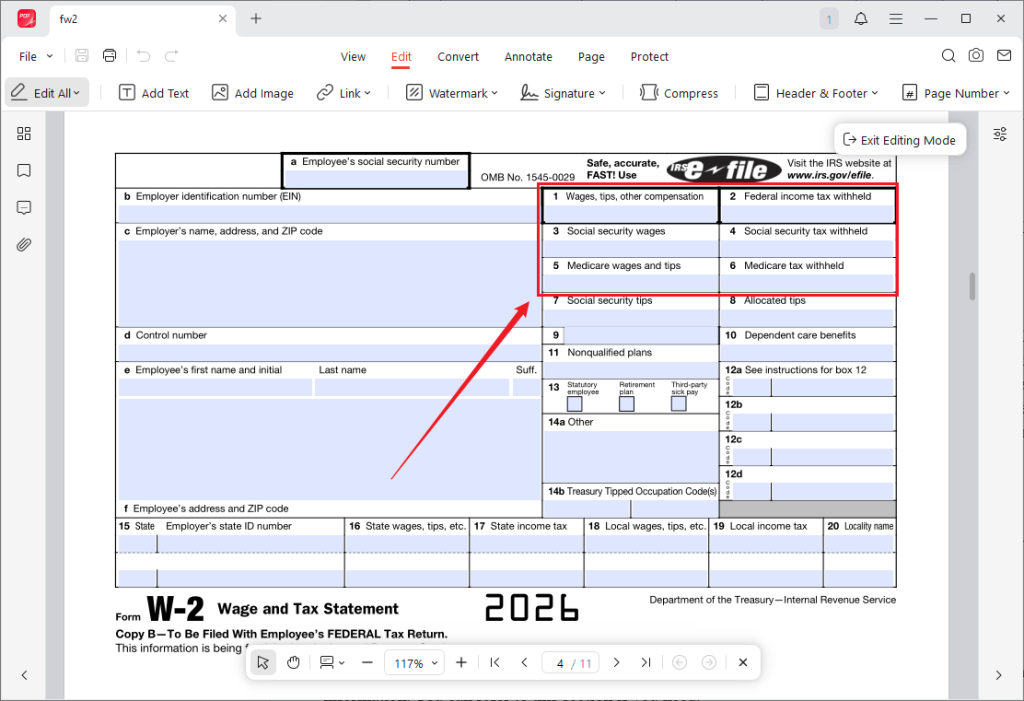Redo the last action
1024x701 pixels.
point(171,56)
